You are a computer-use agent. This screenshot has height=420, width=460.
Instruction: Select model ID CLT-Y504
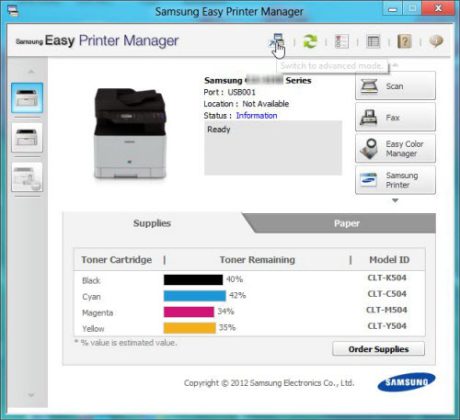tap(387, 326)
